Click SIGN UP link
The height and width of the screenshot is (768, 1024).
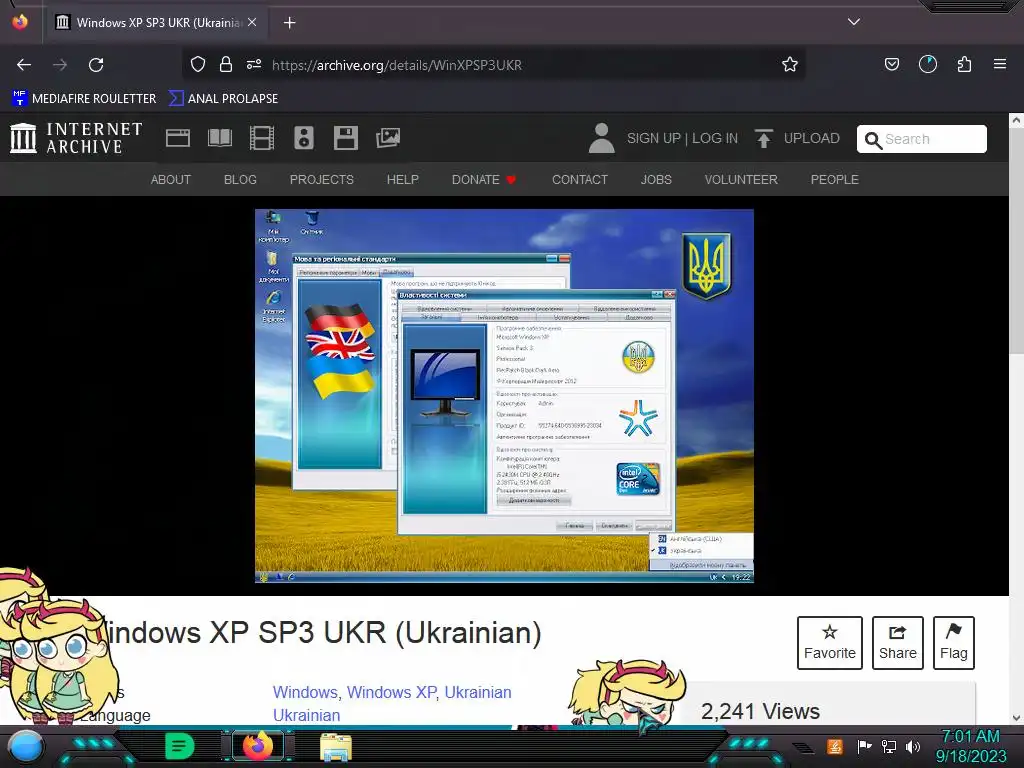(x=654, y=138)
